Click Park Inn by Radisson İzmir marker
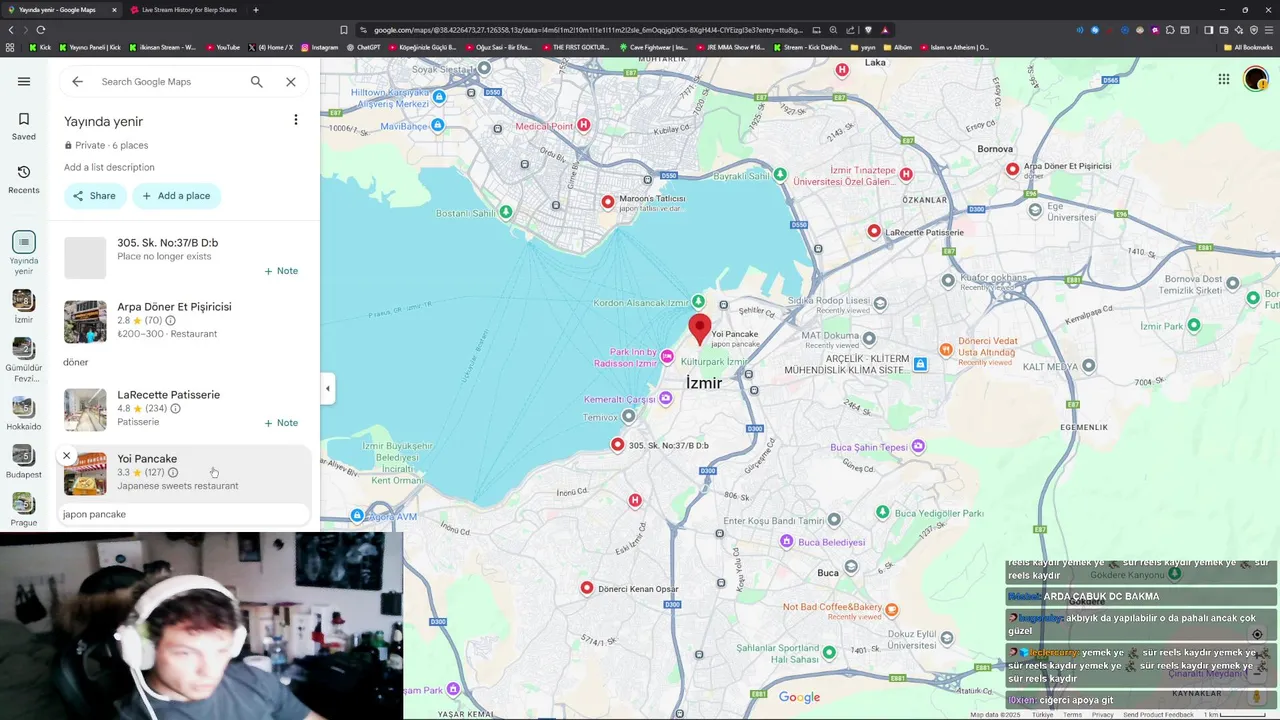 tap(667, 357)
